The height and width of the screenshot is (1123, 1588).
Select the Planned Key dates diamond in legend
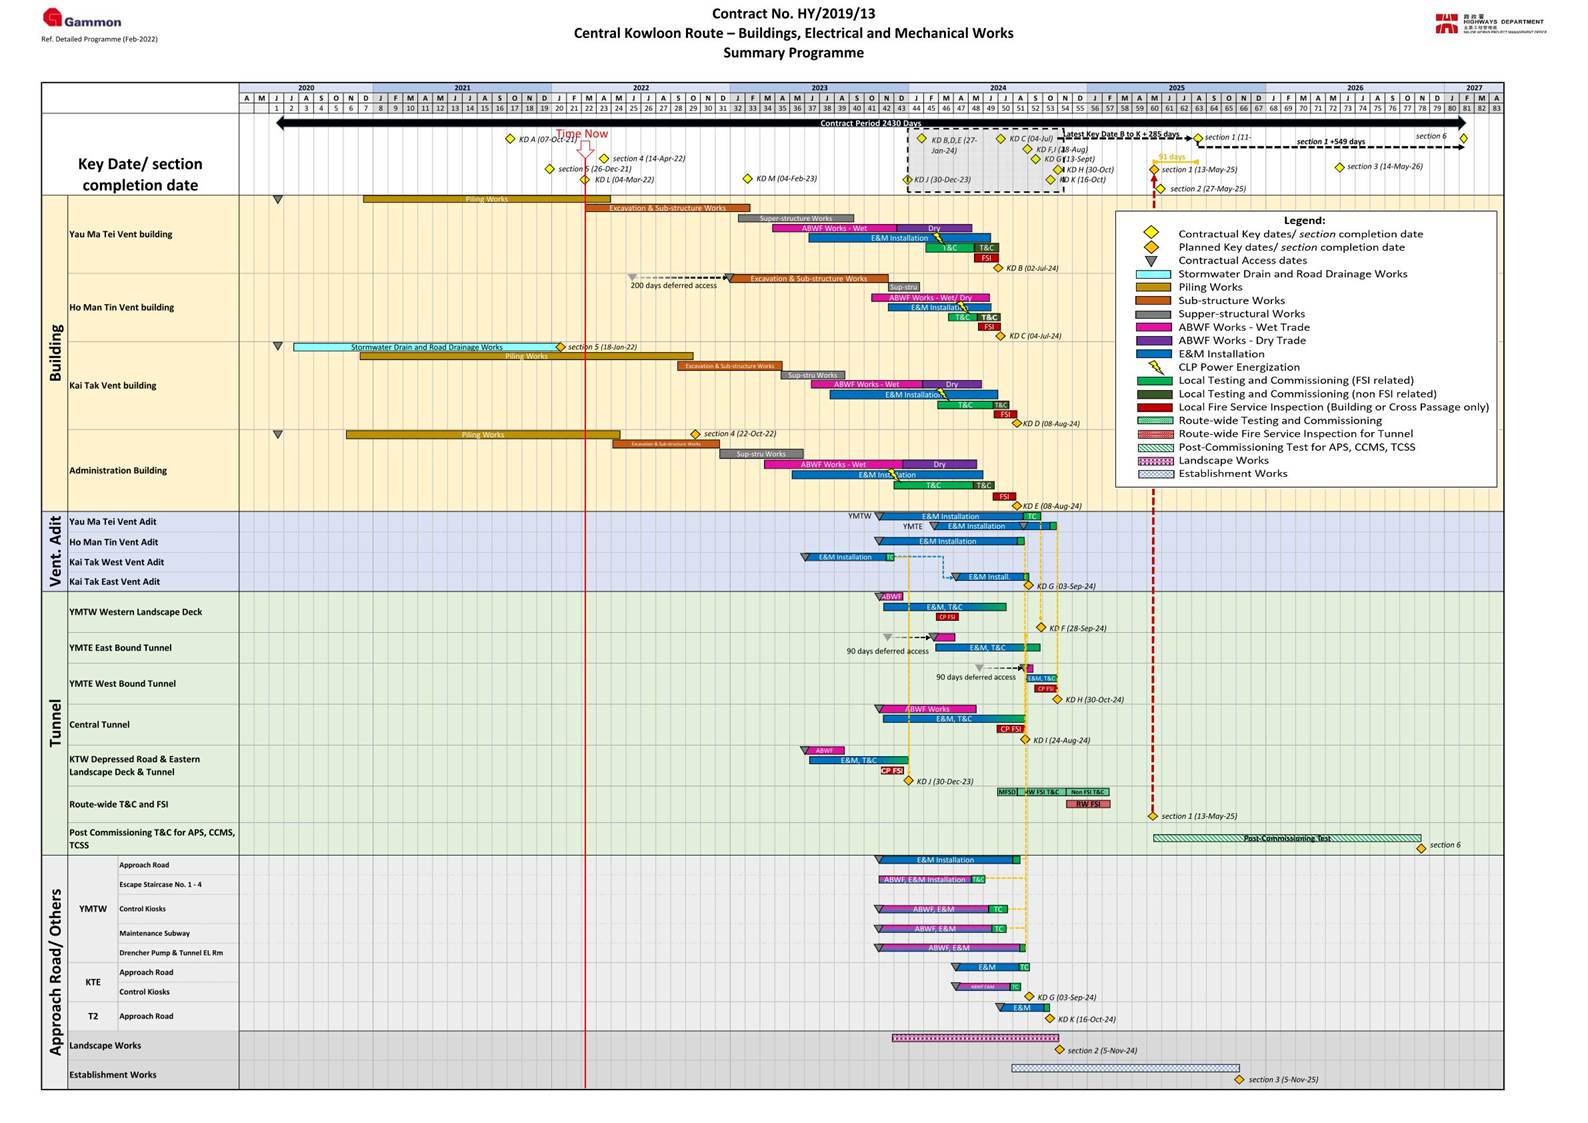click(1152, 247)
